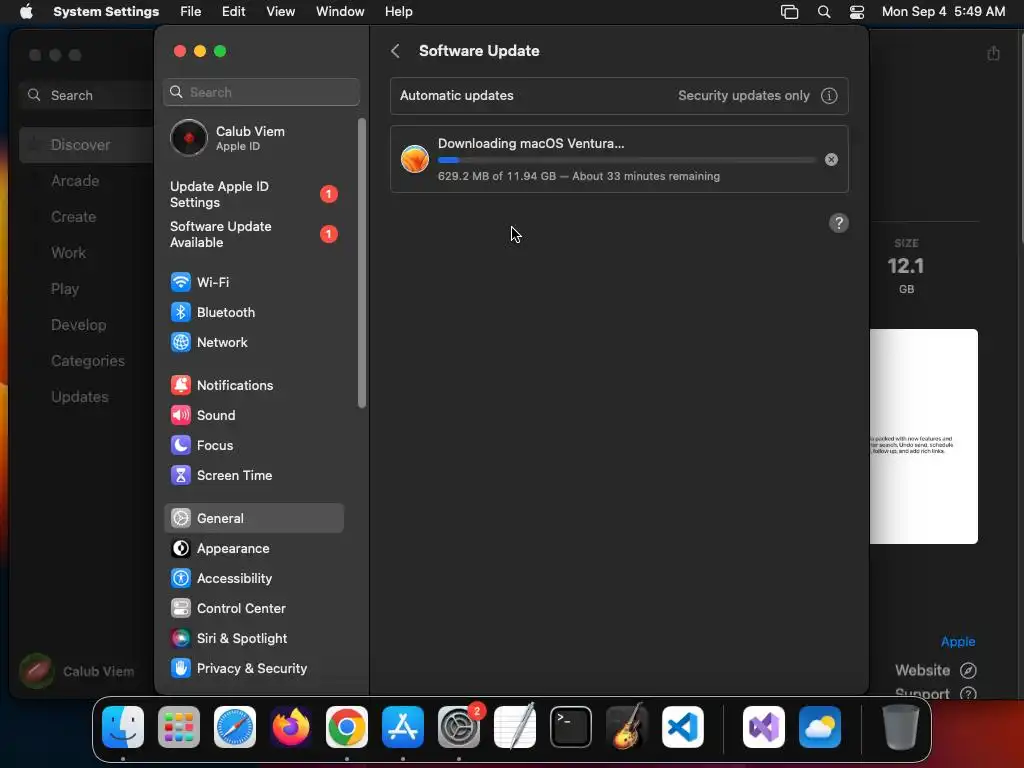Viewport: 1024px width, 768px height.
Task: Open Calub Viem Apple ID profile
Action: (253, 138)
